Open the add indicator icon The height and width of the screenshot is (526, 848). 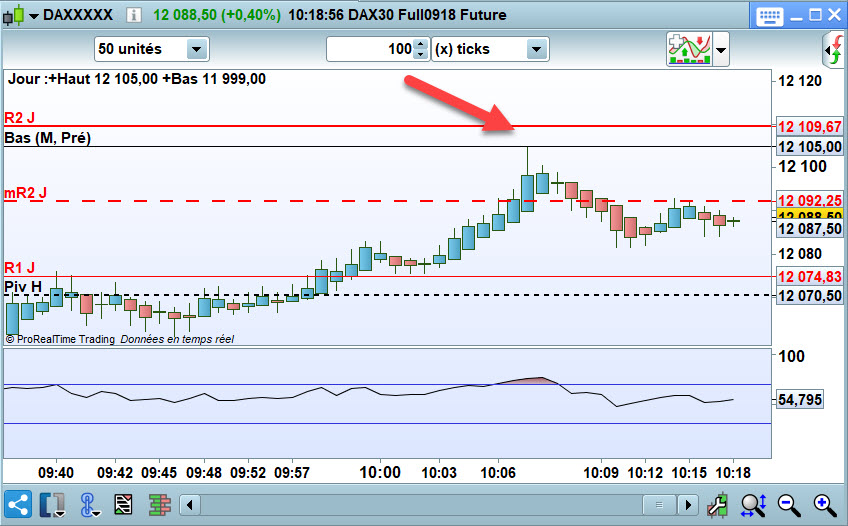tap(689, 49)
